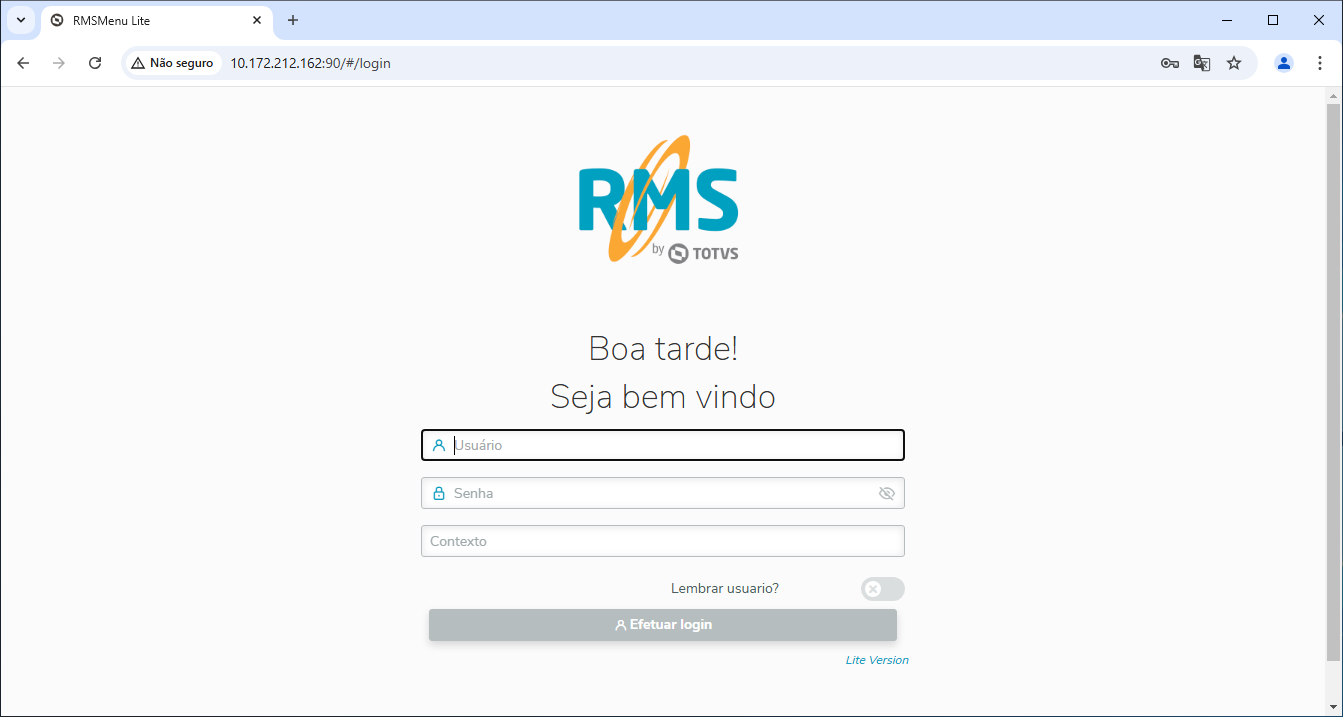Click the page vertical scrollbar

coord(1333,381)
